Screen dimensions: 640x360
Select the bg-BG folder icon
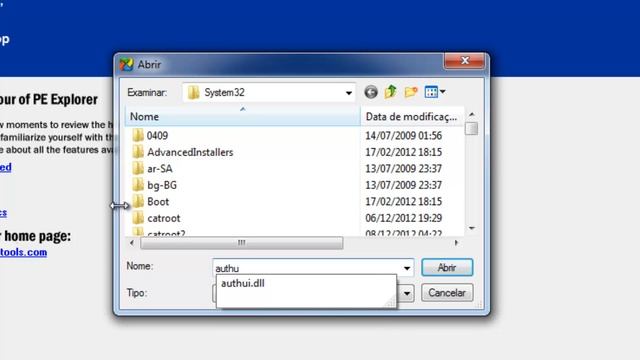[x=138, y=185]
